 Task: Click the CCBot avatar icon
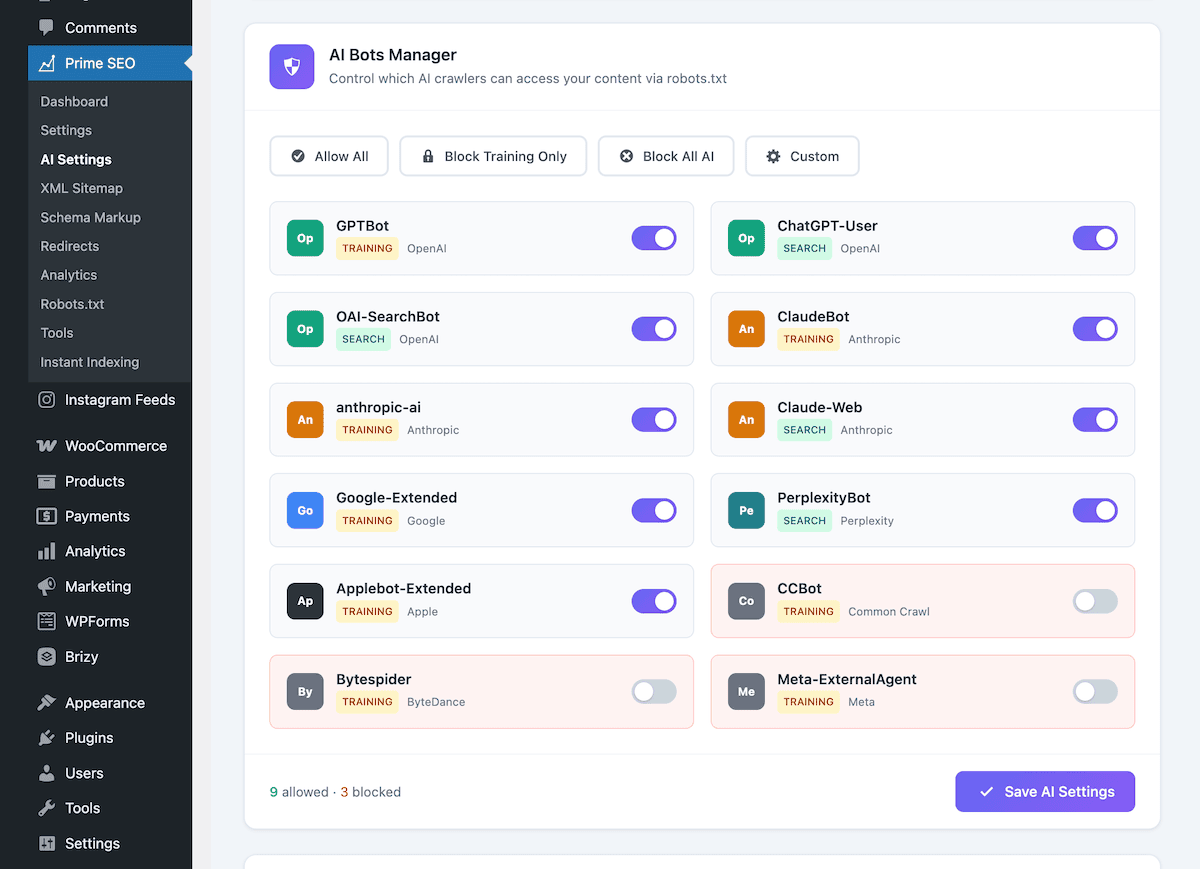pos(746,601)
